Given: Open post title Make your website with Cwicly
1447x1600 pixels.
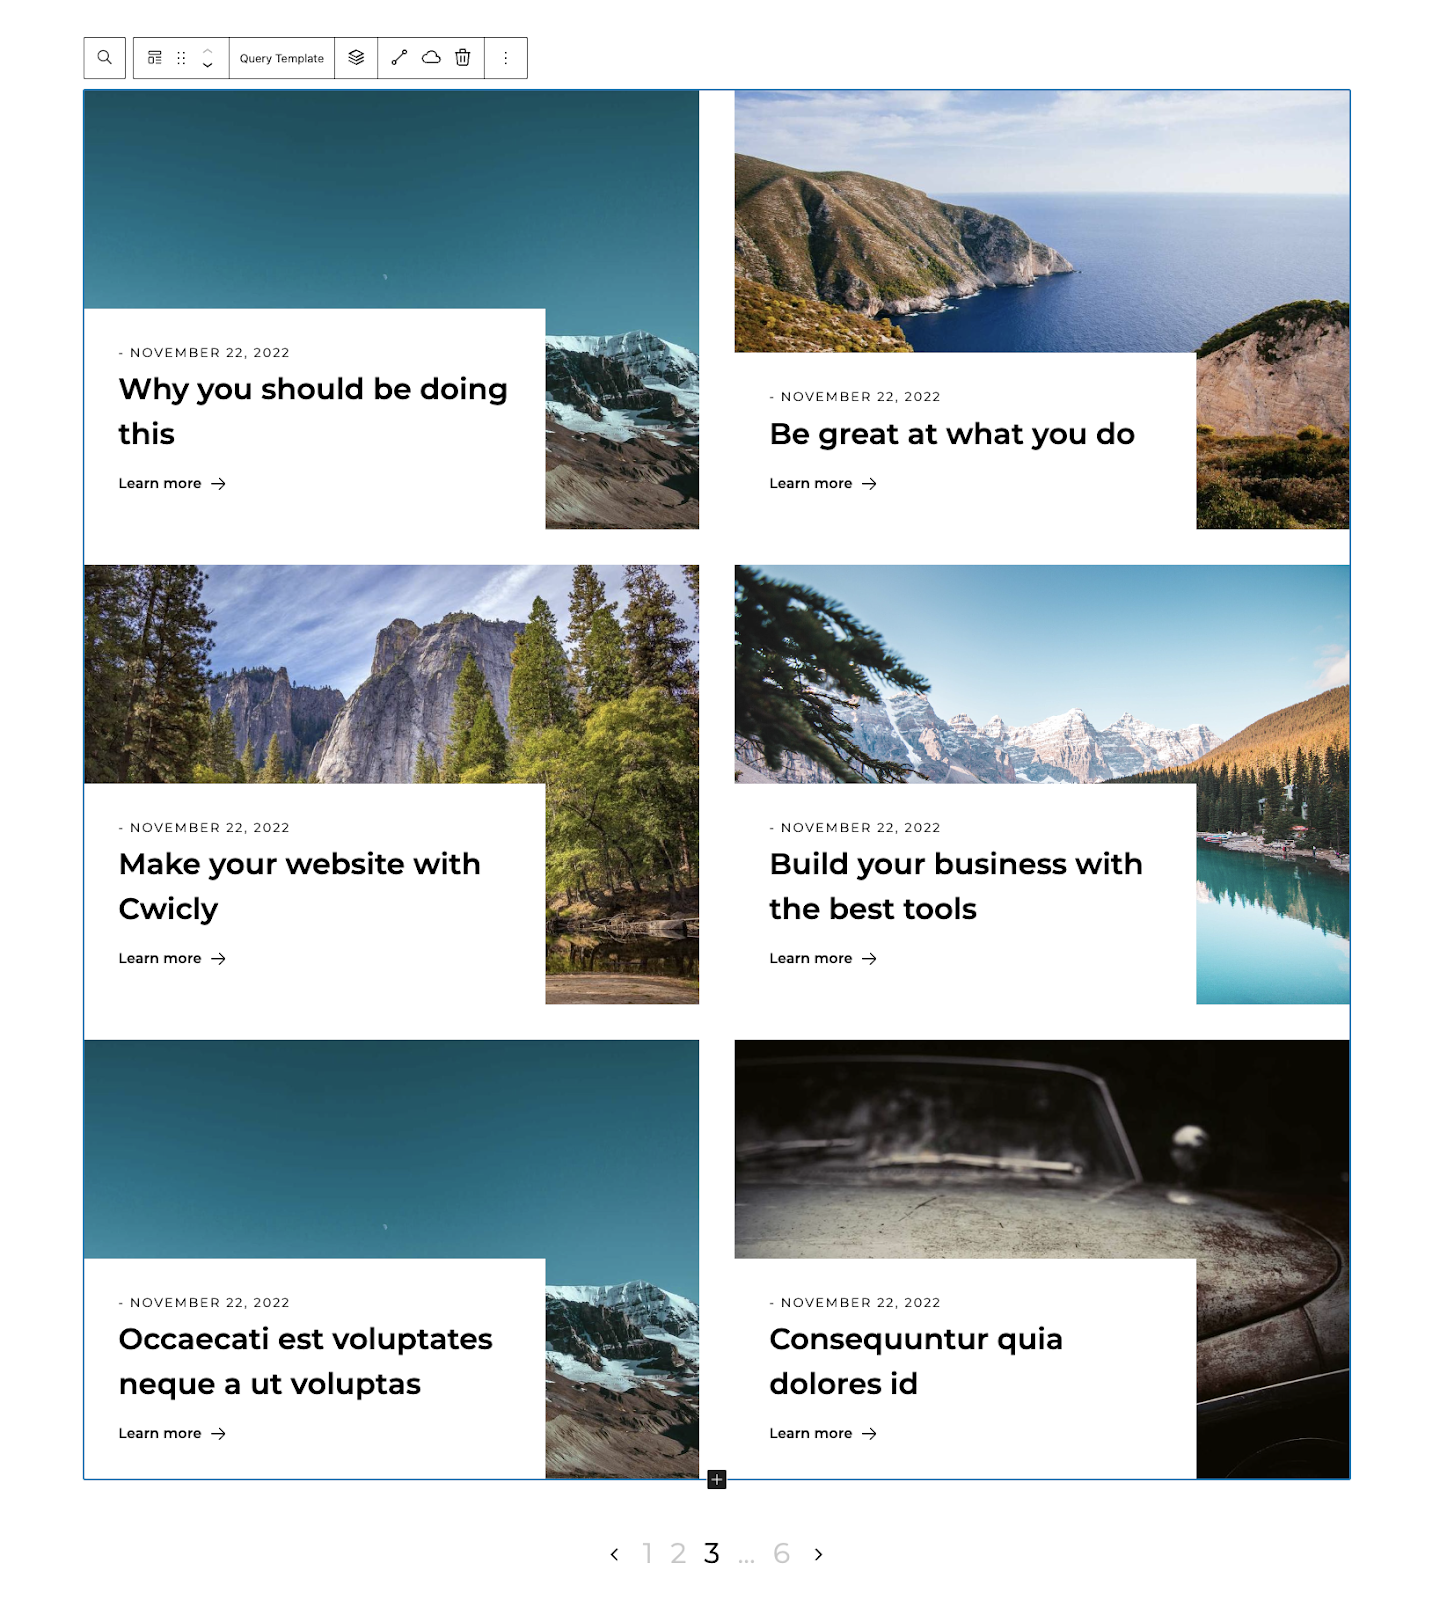Looking at the screenshot, I should (x=300, y=886).
